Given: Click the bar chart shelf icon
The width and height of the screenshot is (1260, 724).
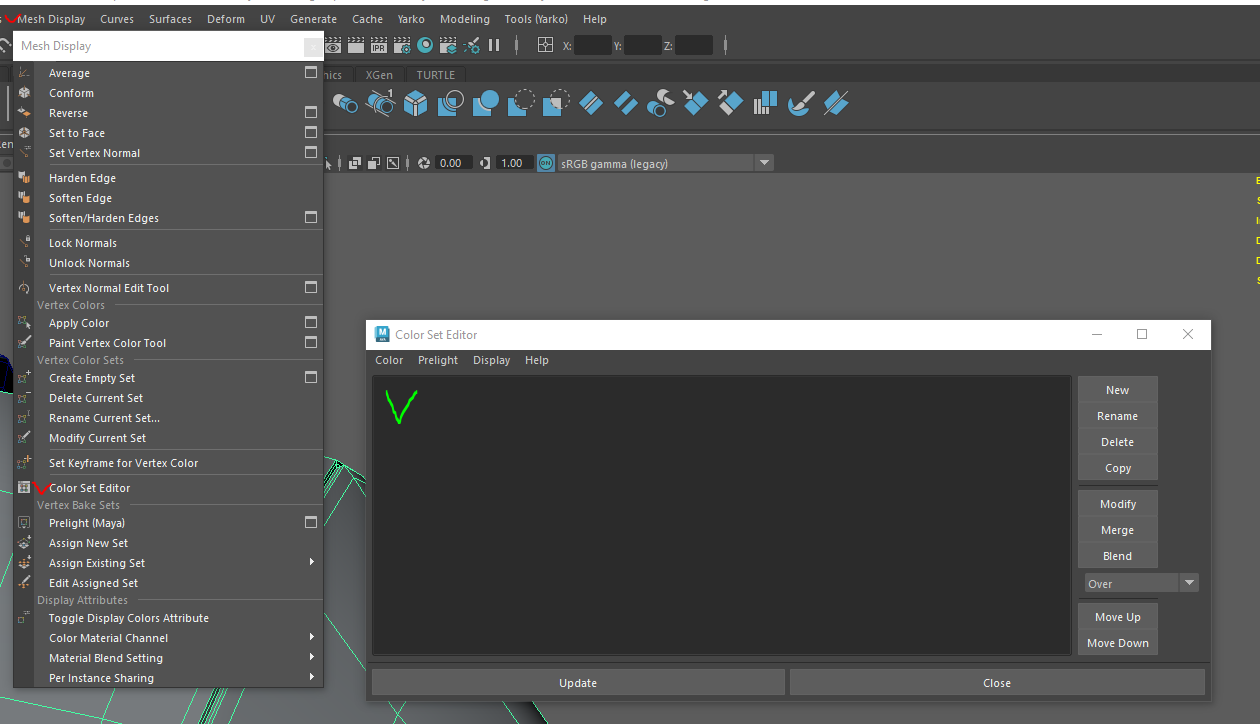Looking at the screenshot, I should click(765, 103).
